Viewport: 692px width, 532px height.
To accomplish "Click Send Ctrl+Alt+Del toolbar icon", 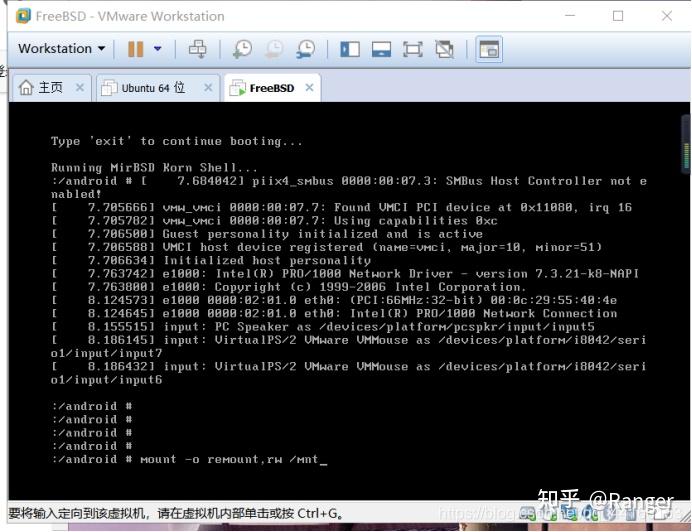I will 197,49.
